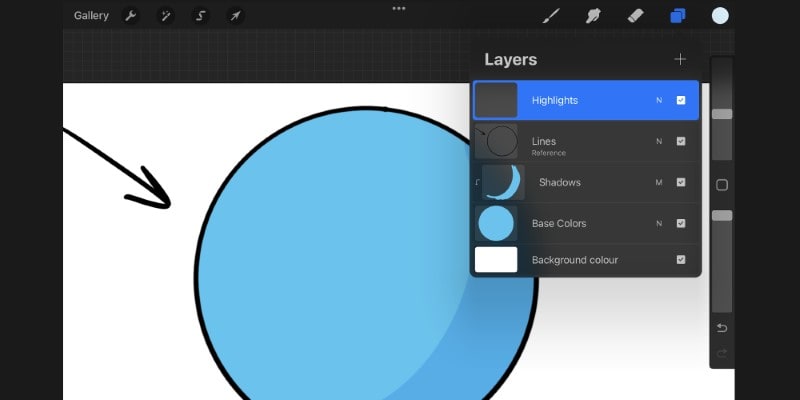The image size is (800, 400).
Task: Toggle Background colour visibility
Action: (681, 260)
